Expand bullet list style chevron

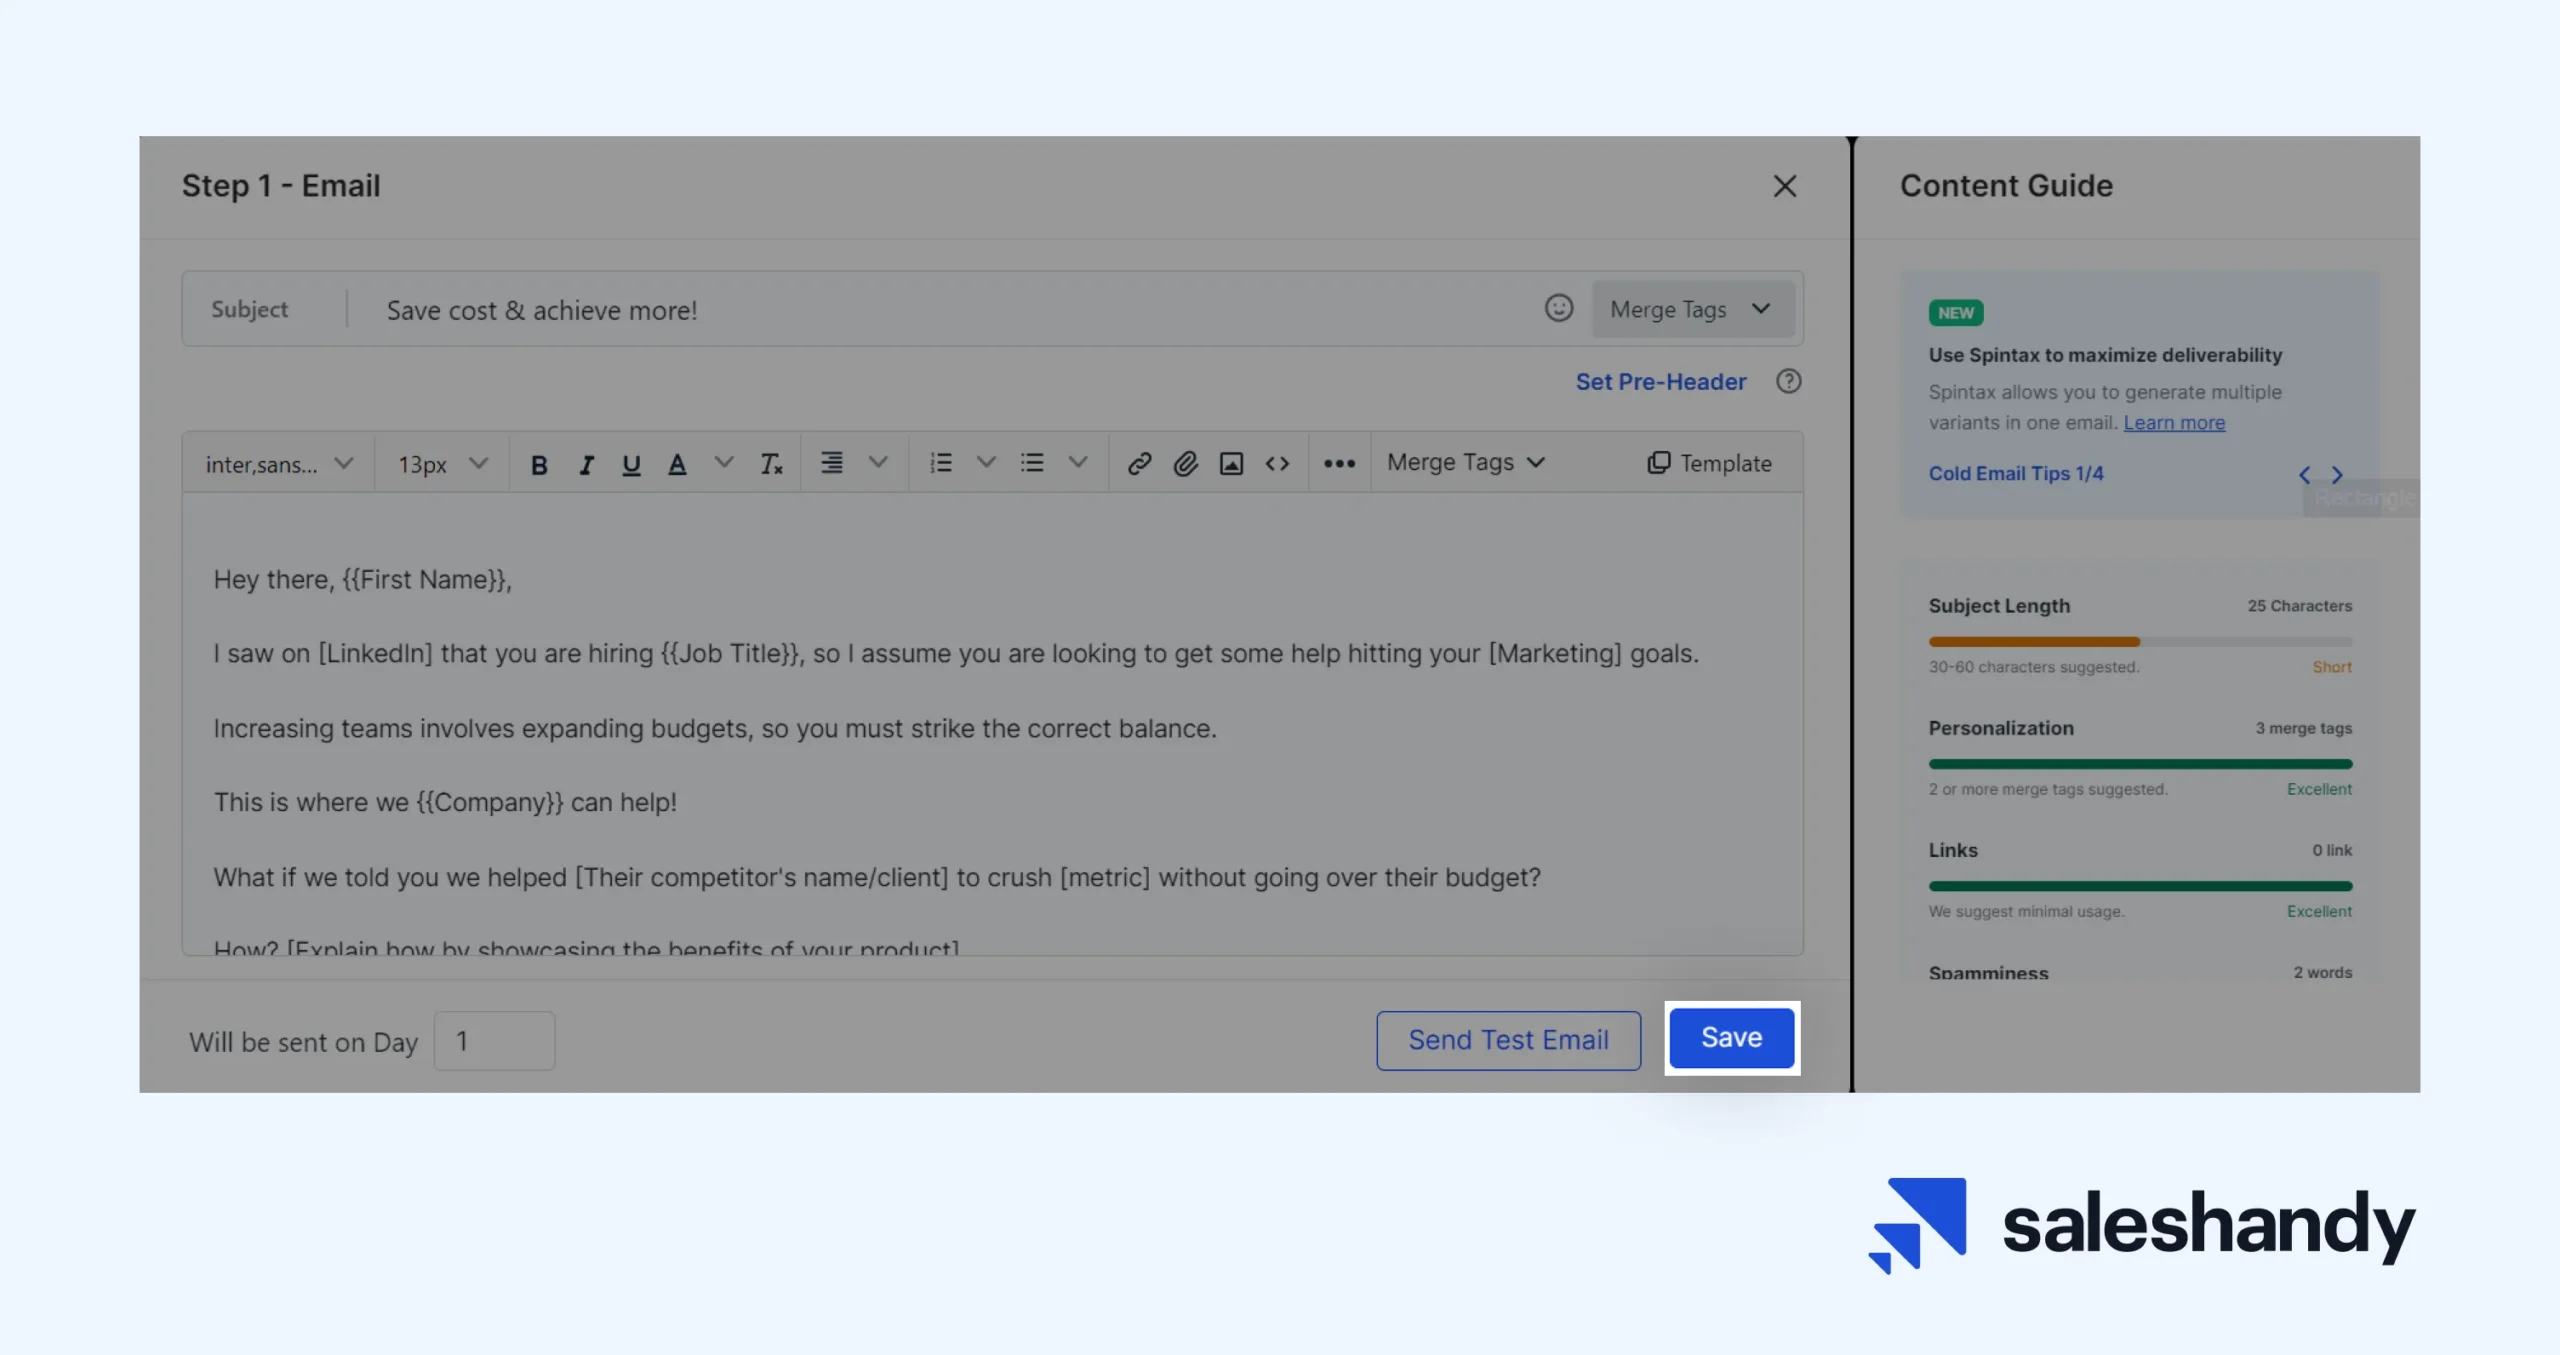pyautogui.click(x=1078, y=462)
